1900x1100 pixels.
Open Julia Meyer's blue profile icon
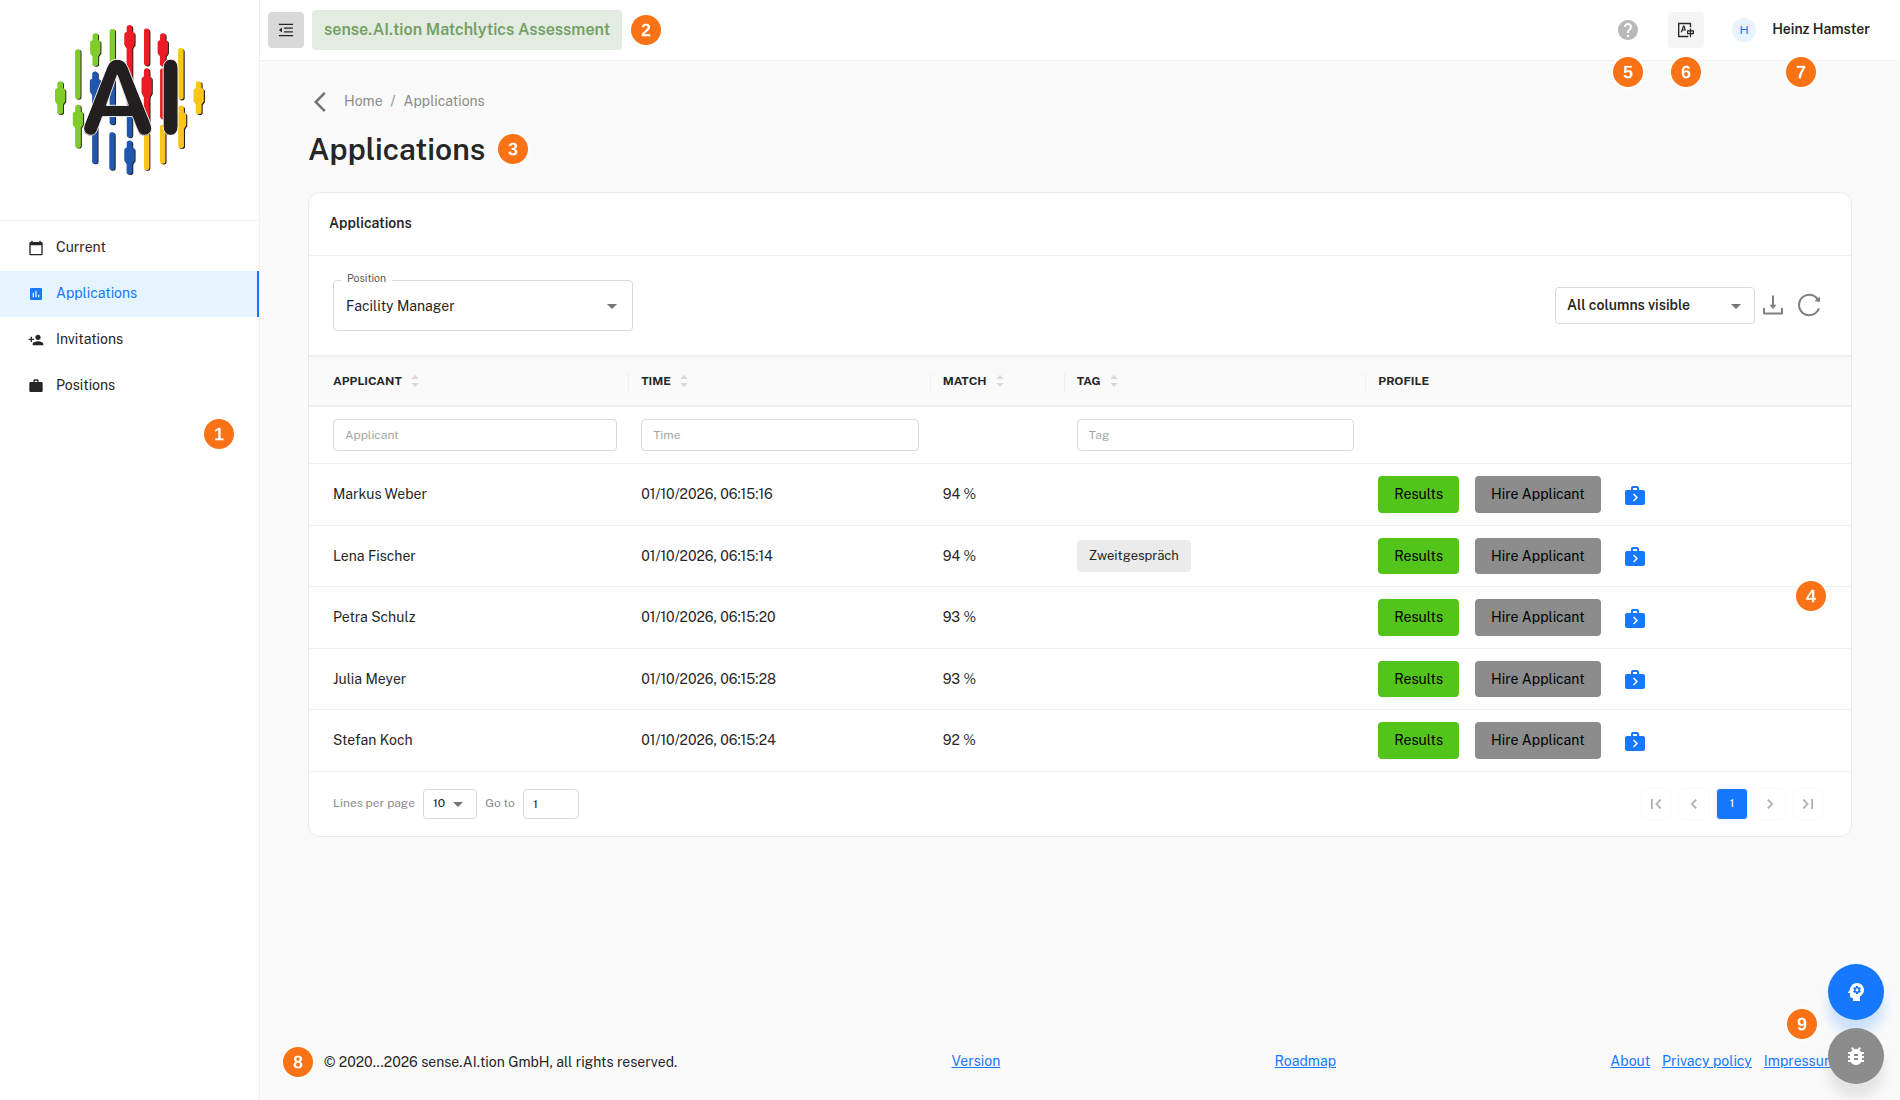point(1635,679)
